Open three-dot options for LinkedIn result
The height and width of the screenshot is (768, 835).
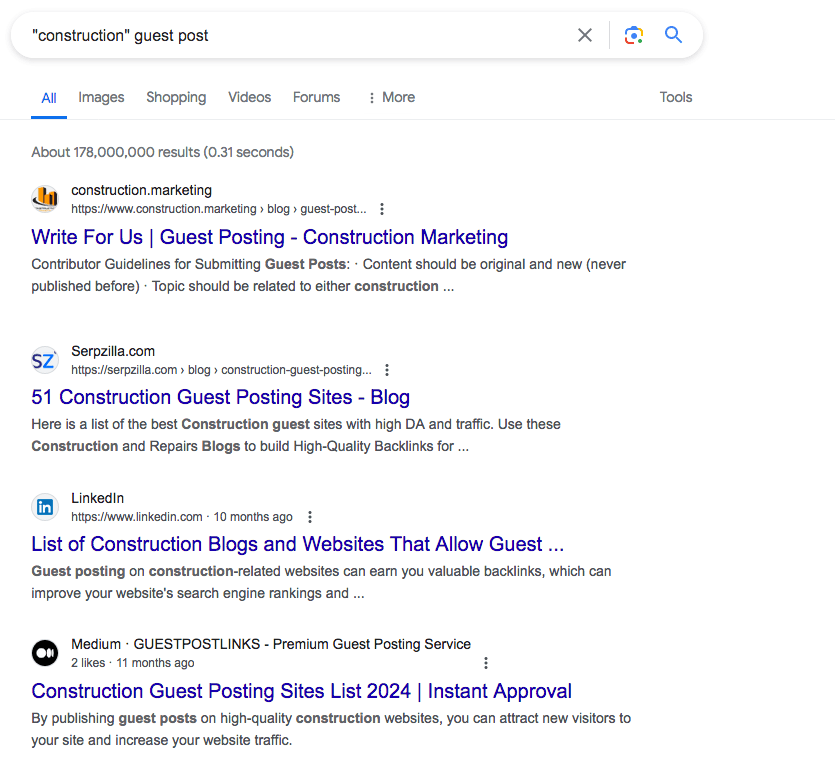click(x=310, y=517)
